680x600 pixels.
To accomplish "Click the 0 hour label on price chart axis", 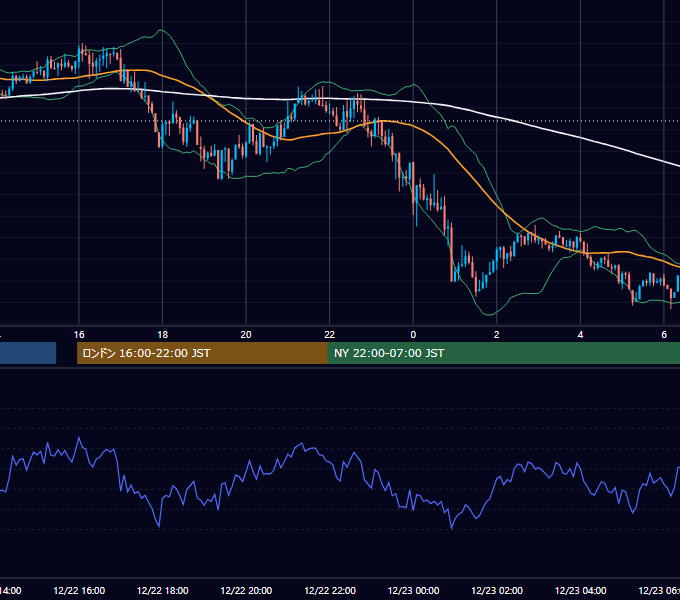I will coord(413,335).
